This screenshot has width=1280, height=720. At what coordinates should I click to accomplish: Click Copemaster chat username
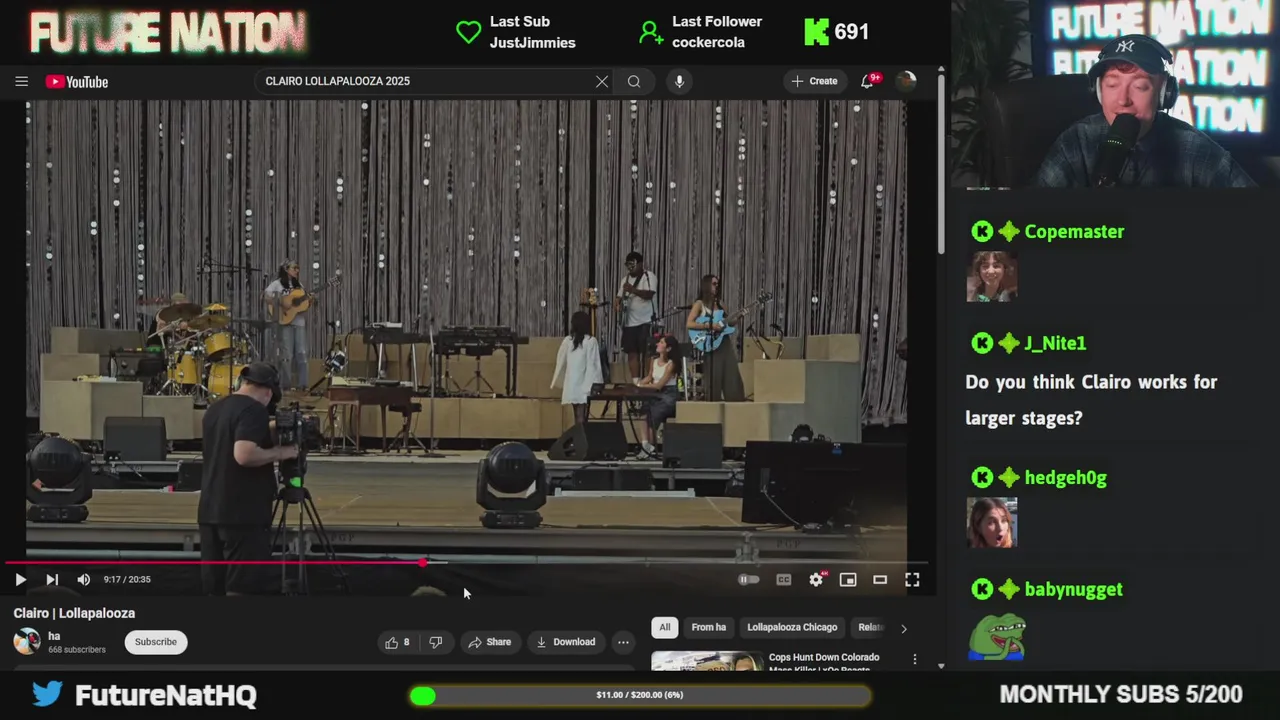(1074, 232)
